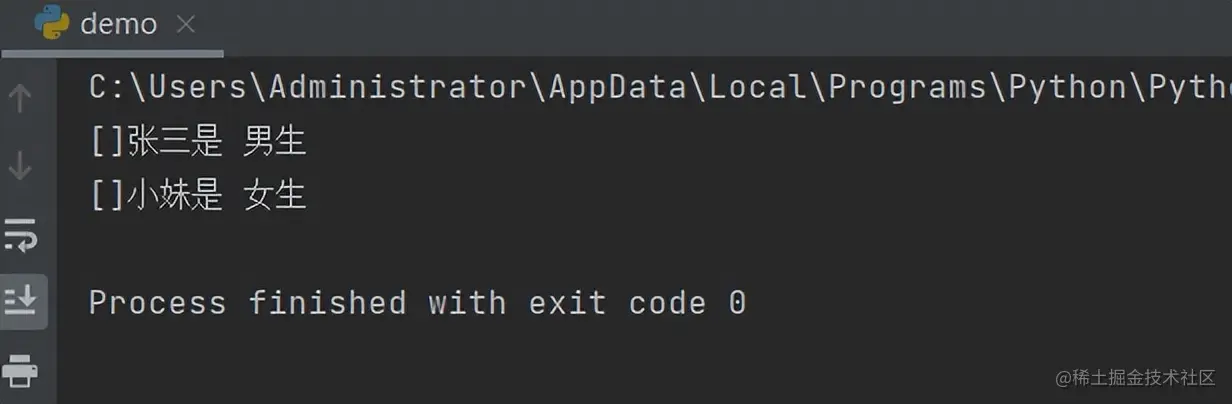
Task: Click the word 男生 in the output
Action: (275, 142)
